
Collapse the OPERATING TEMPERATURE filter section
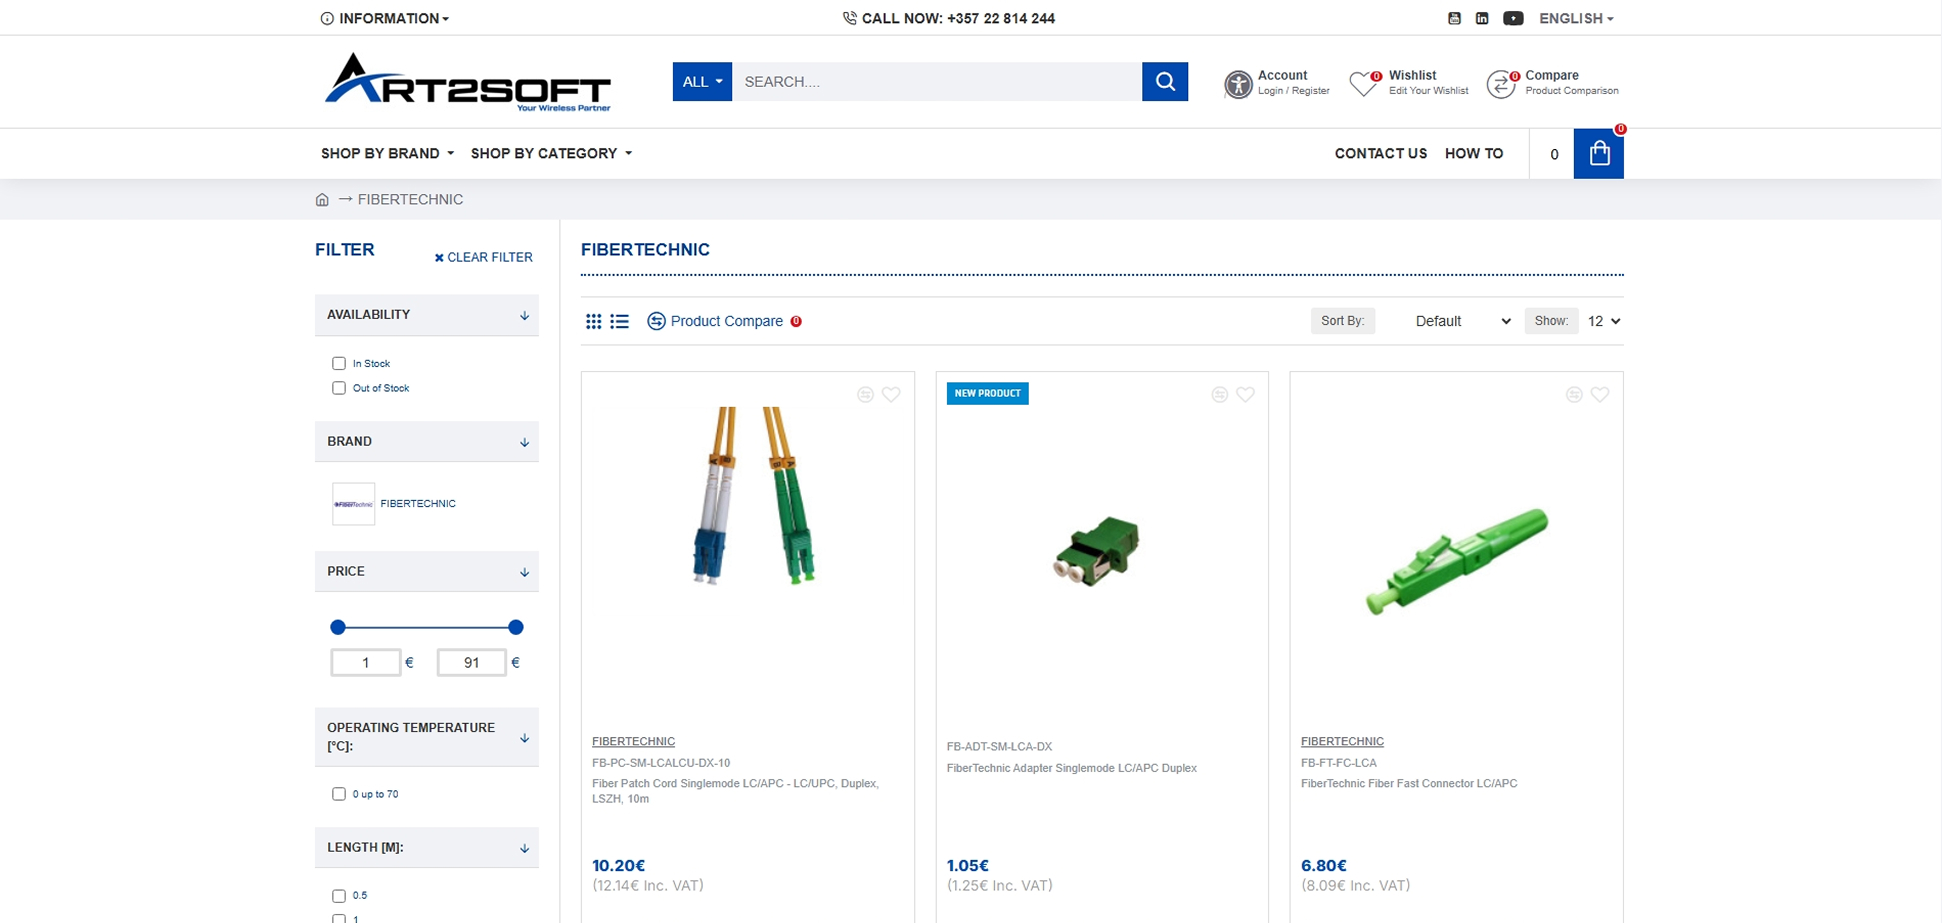[x=427, y=737]
